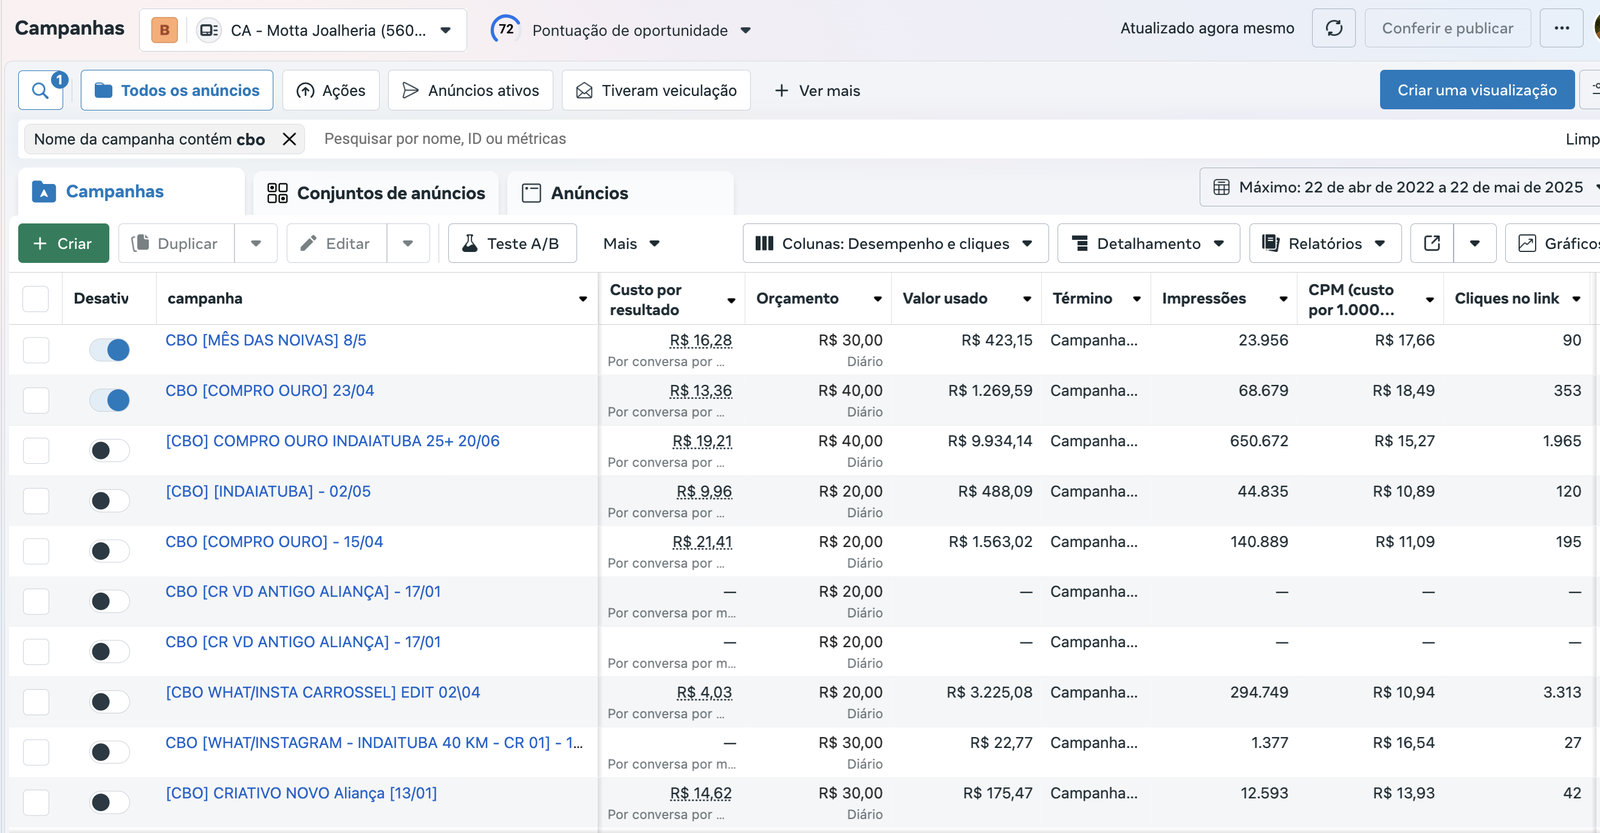
Task: Enable CBO [COMPRO OURO] - 15/04 campaign toggle
Action: click(109, 550)
